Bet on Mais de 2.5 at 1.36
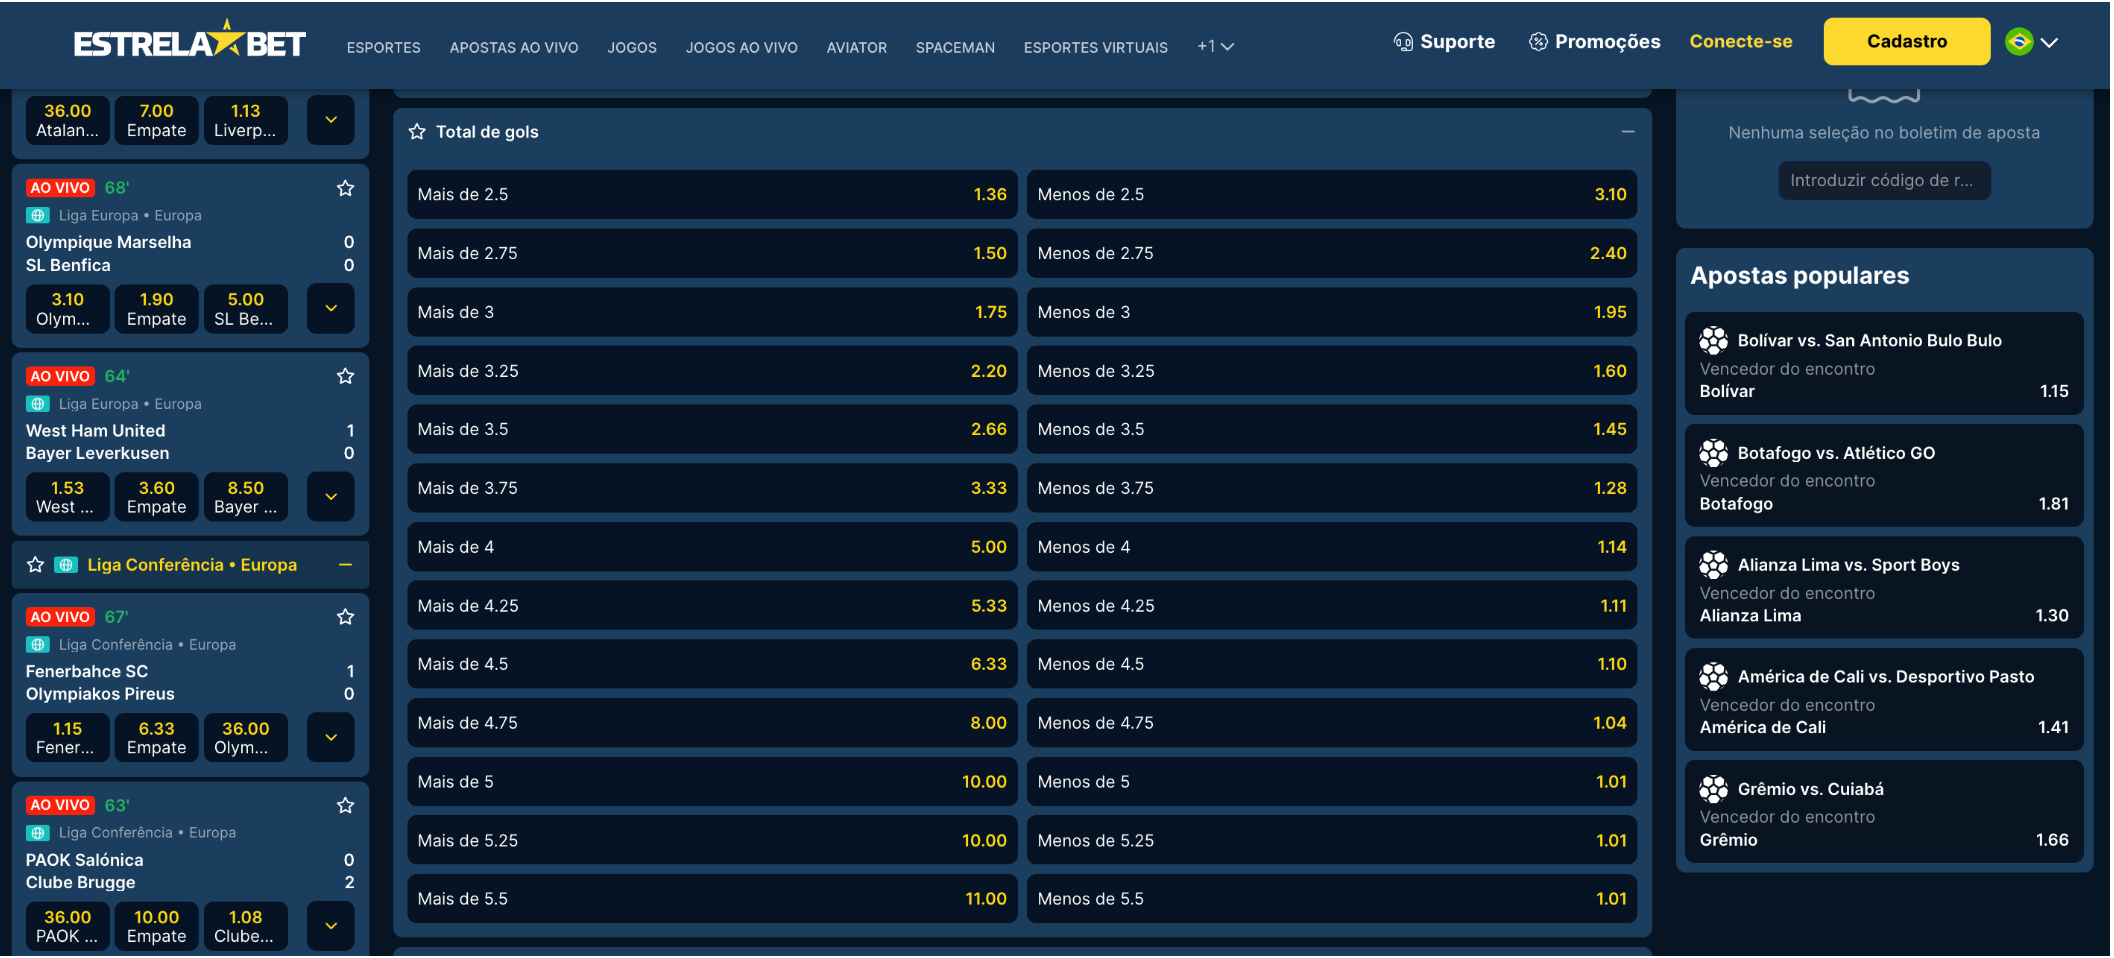The width and height of the screenshot is (2114, 958). [x=712, y=194]
